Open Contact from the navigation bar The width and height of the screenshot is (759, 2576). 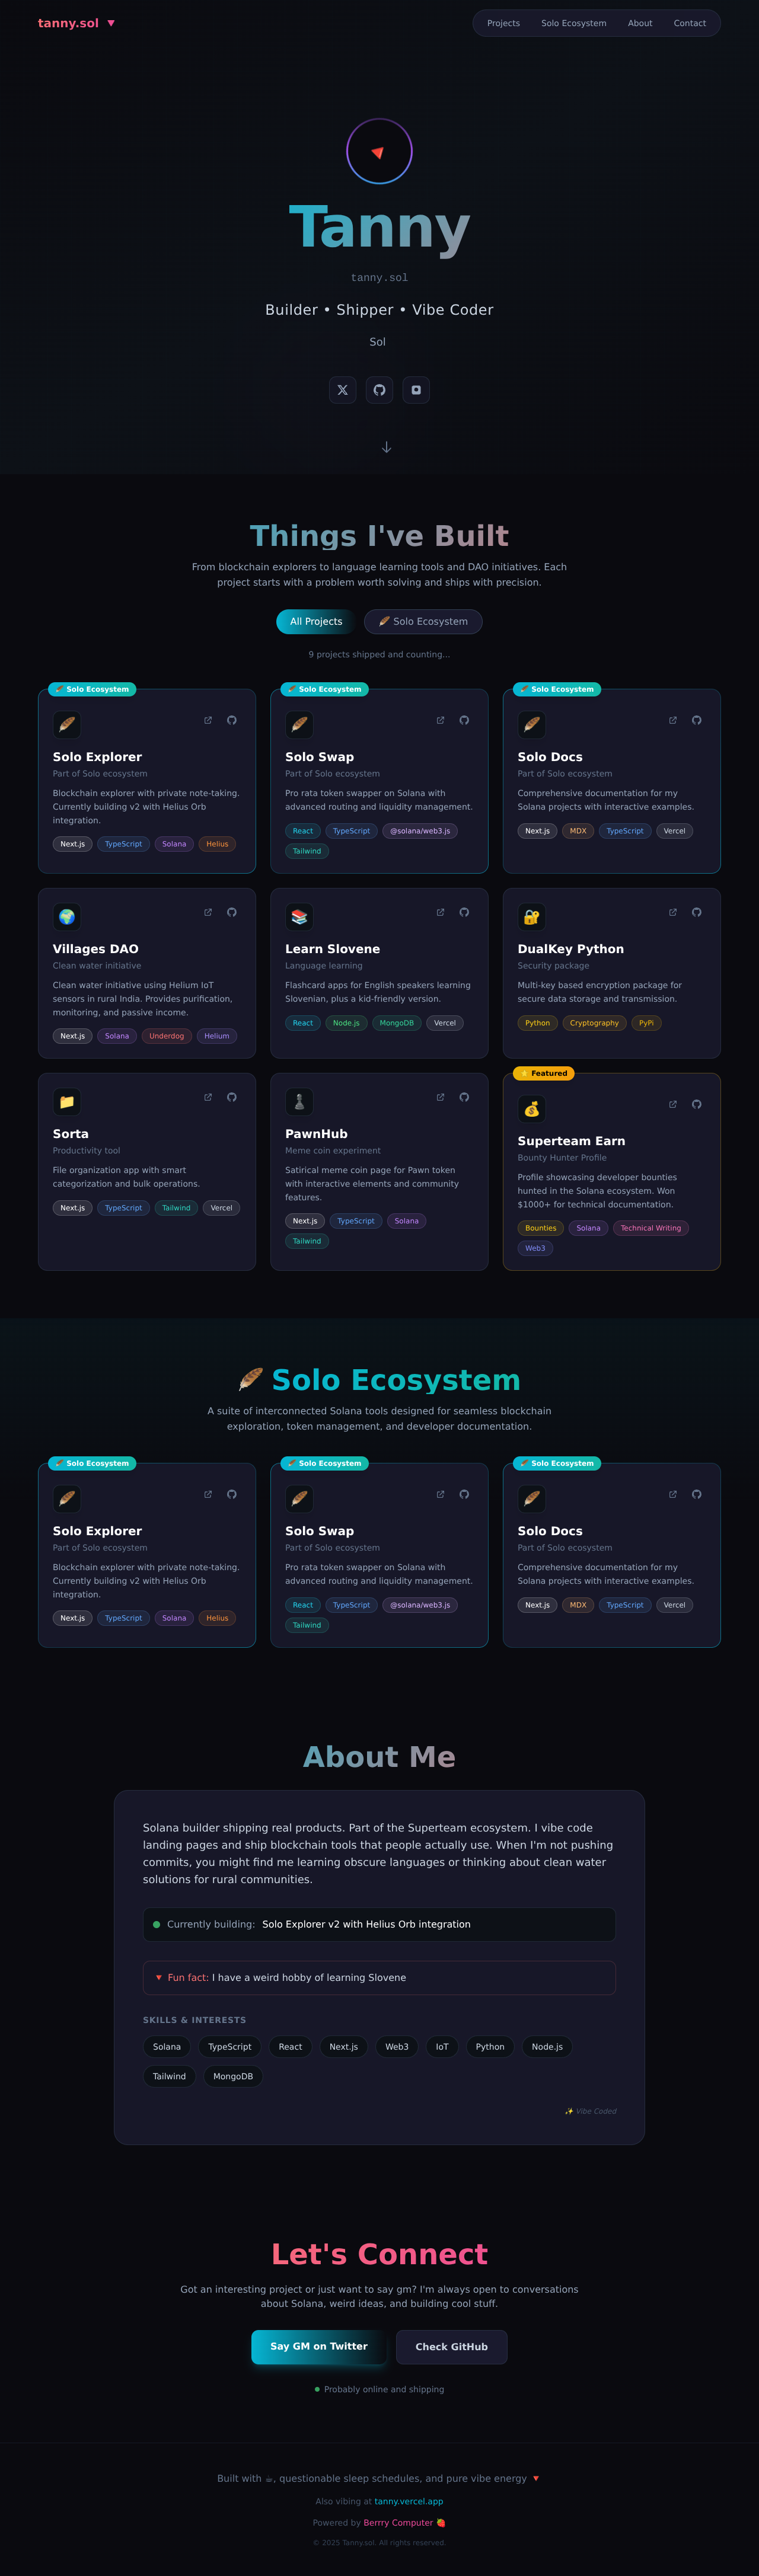690,23
